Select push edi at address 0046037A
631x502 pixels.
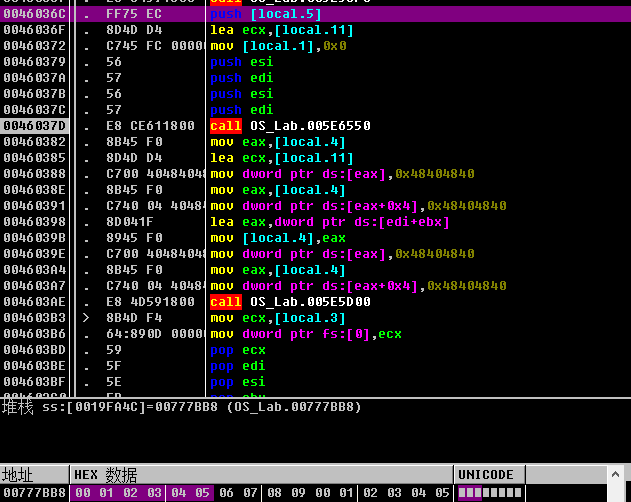click(241, 78)
